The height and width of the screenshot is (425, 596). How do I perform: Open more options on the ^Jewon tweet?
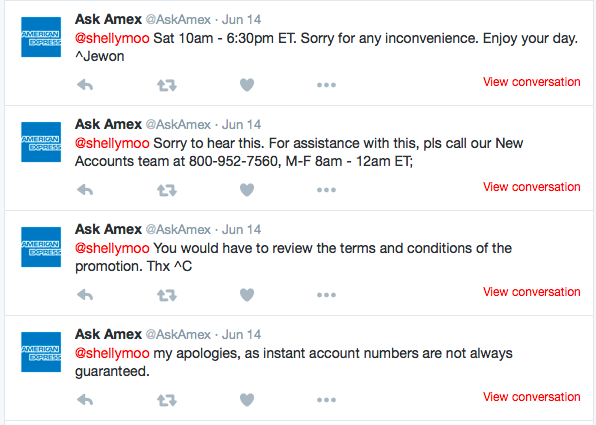point(327,85)
